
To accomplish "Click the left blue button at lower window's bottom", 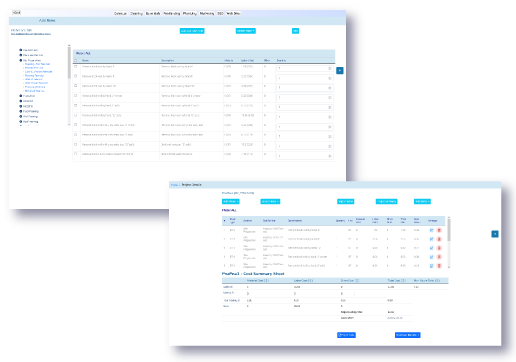I will [x=346, y=335].
